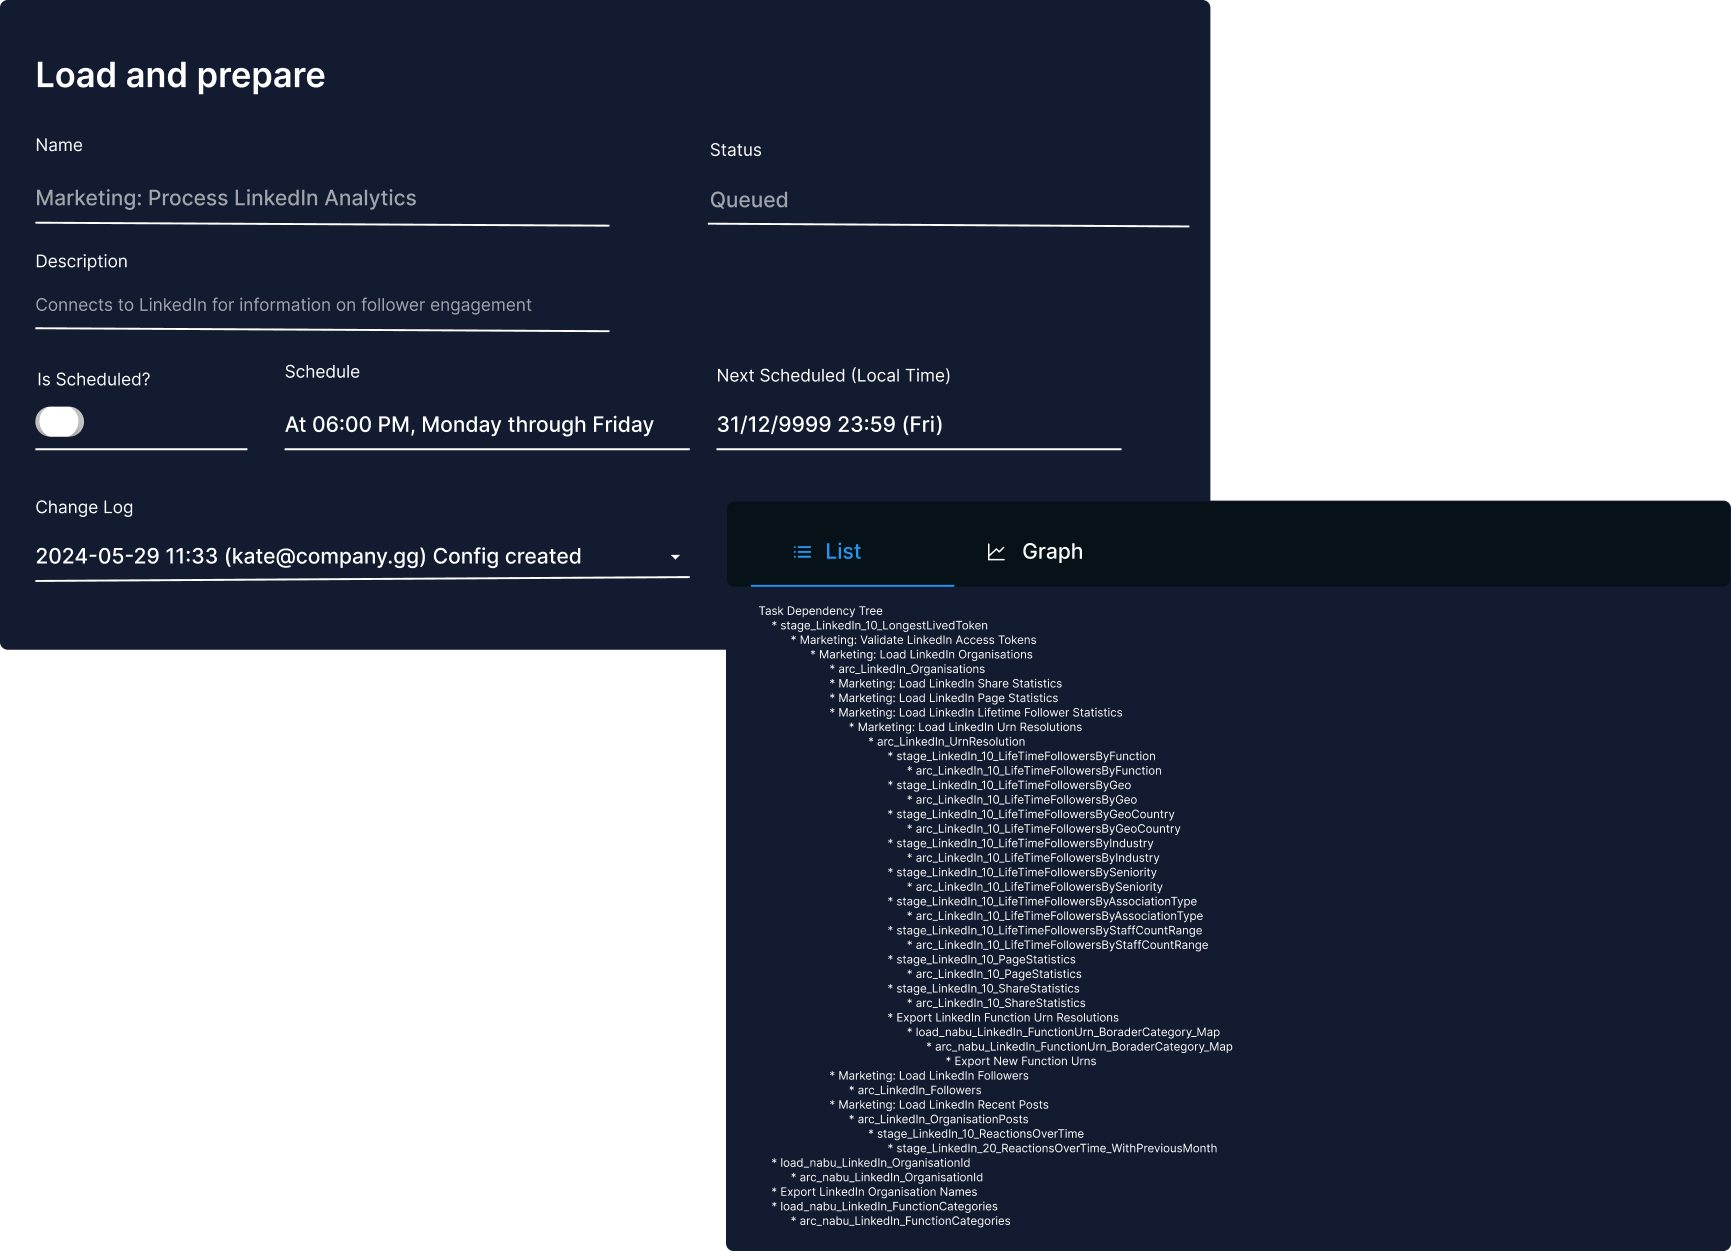This screenshot has height=1251, width=1731.
Task: Disable the Is Scheduled toggle
Action: (x=59, y=421)
